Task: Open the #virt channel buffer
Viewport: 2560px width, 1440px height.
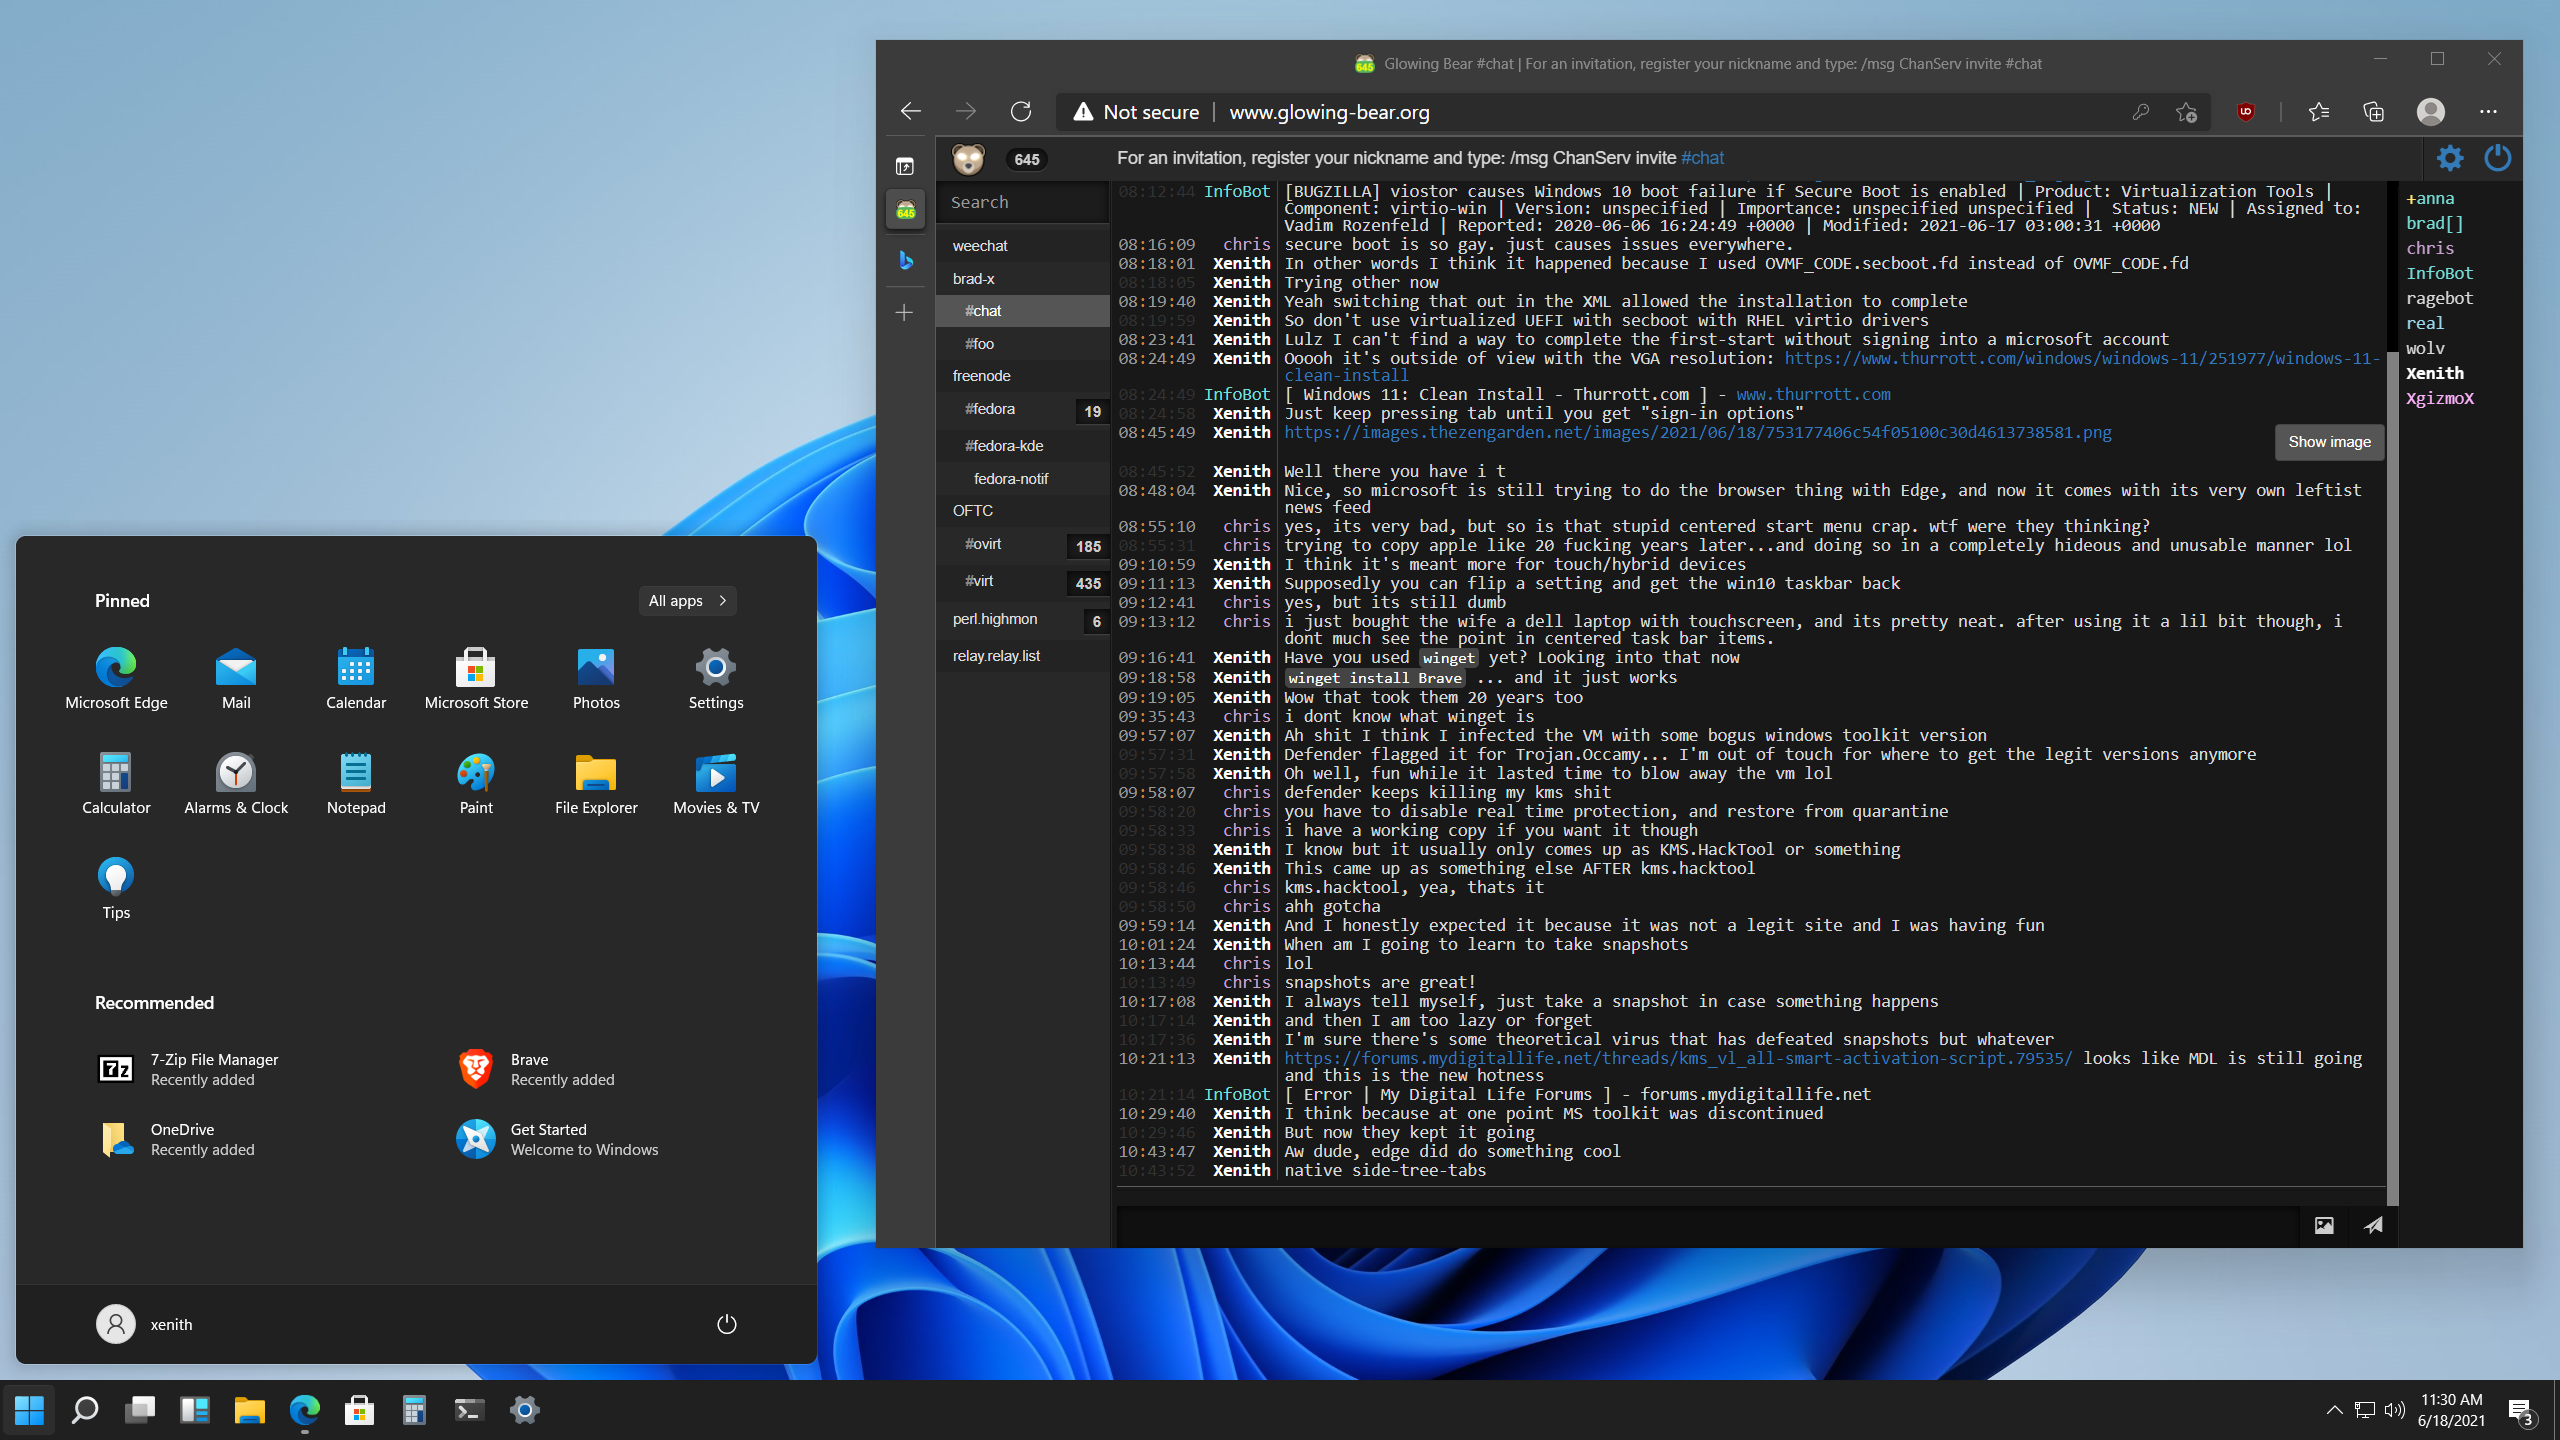Action: tap(1023, 582)
